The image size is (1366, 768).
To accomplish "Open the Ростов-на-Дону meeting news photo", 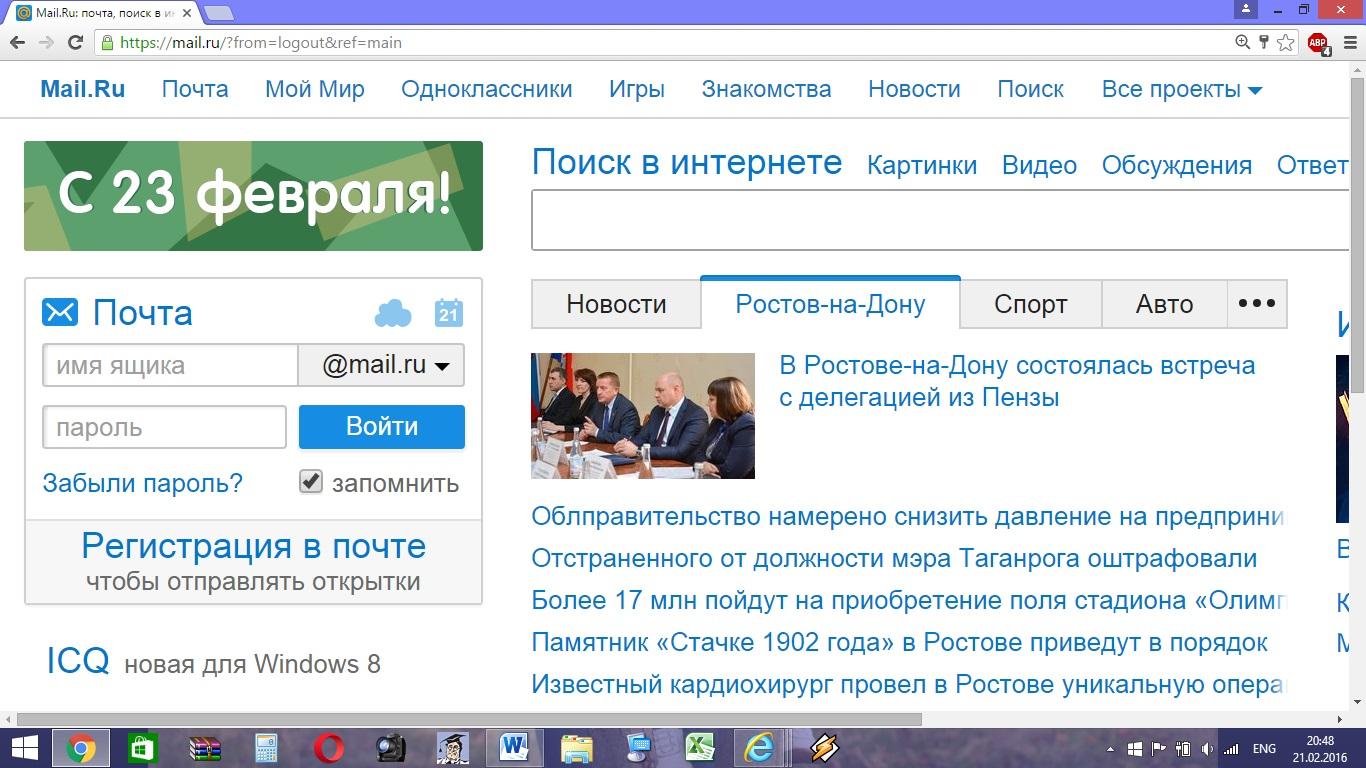I will pyautogui.click(x=642, y=416).
